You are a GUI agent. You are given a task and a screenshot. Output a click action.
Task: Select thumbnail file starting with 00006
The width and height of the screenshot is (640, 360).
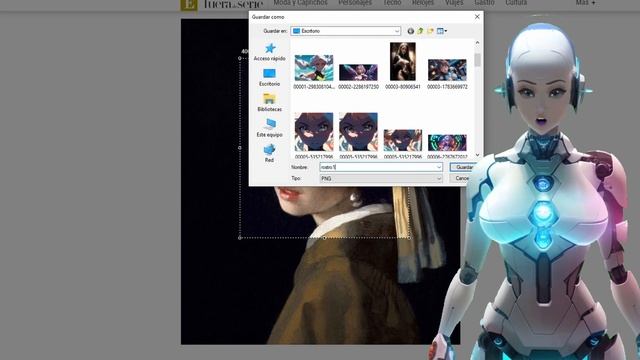447,146
